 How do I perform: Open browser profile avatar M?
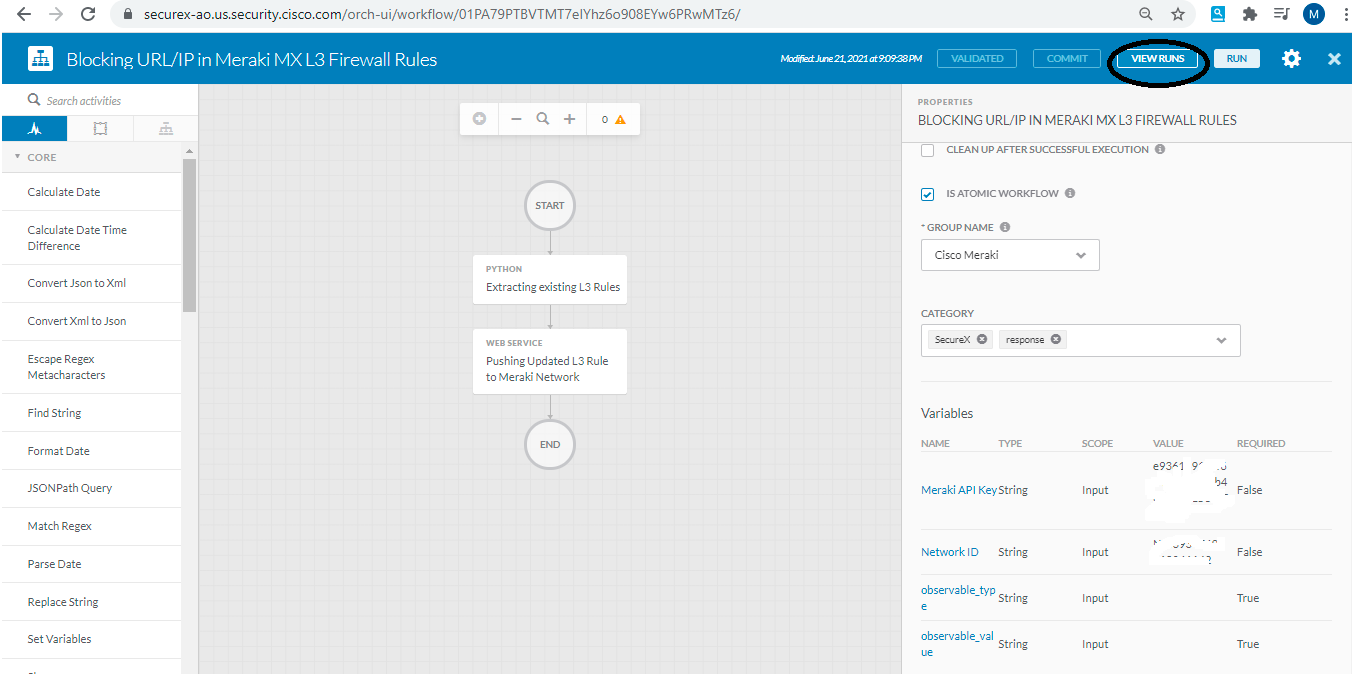click(x=1313, y=14)
